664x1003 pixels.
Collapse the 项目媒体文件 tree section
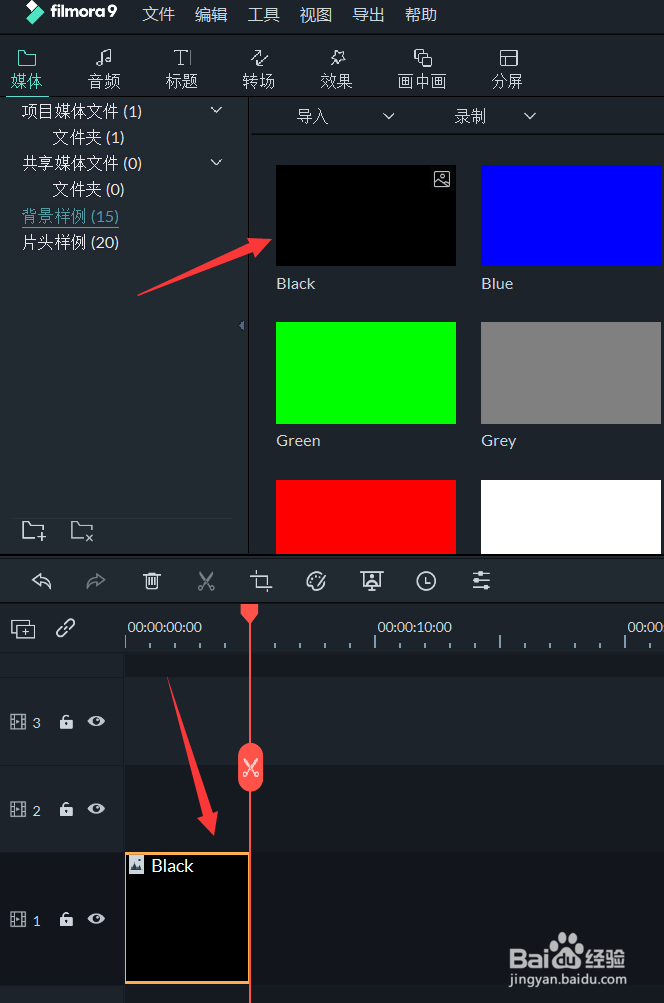(x=217, y=110)
